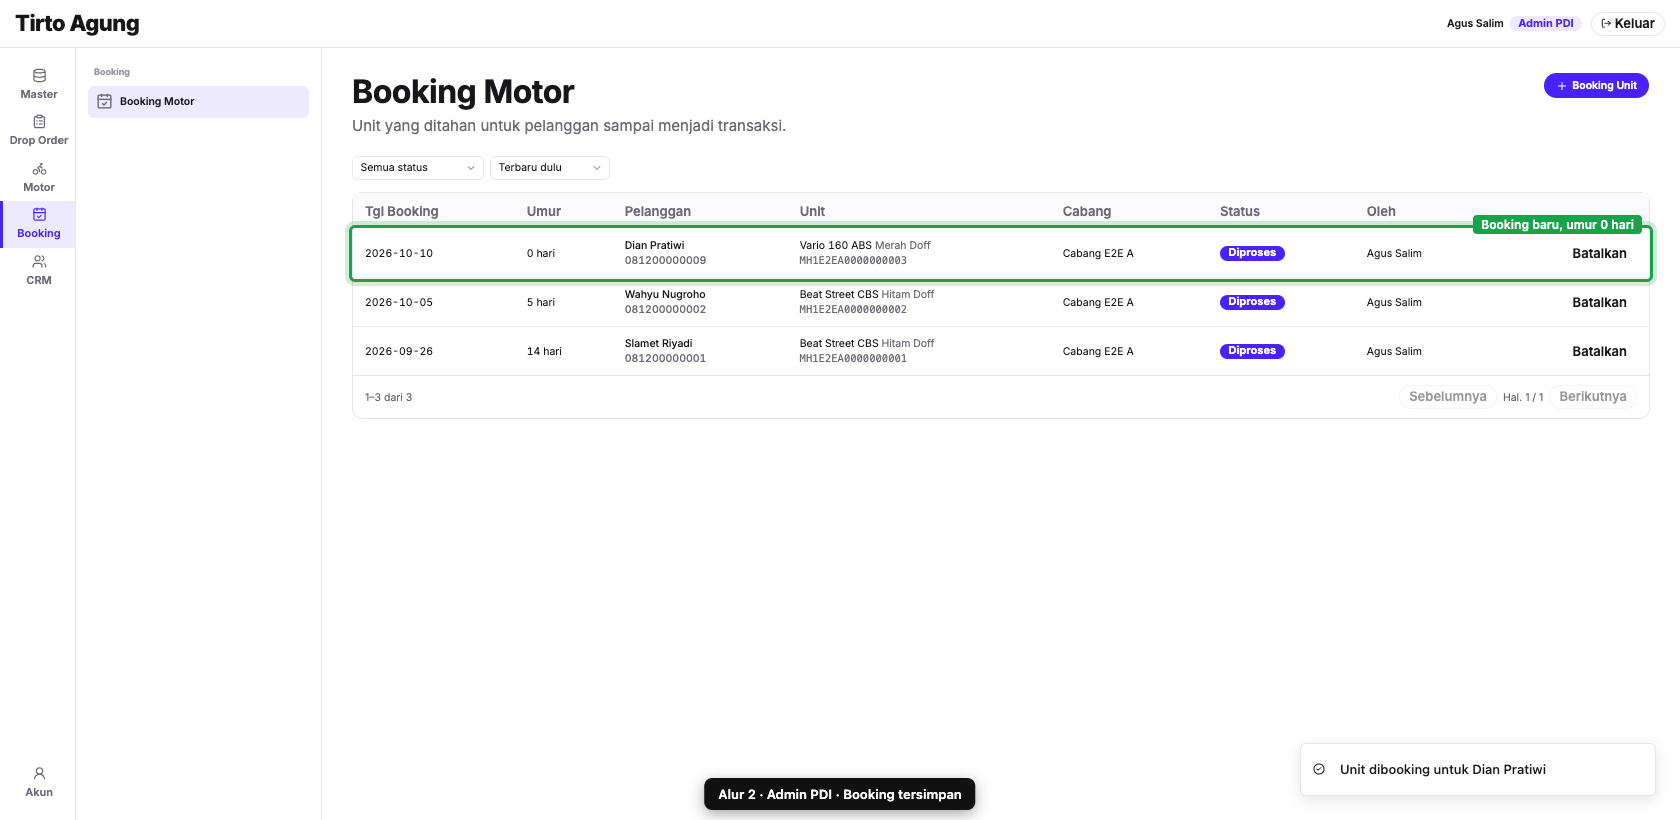Go to next page with Berikutnya

[1592, 397]
